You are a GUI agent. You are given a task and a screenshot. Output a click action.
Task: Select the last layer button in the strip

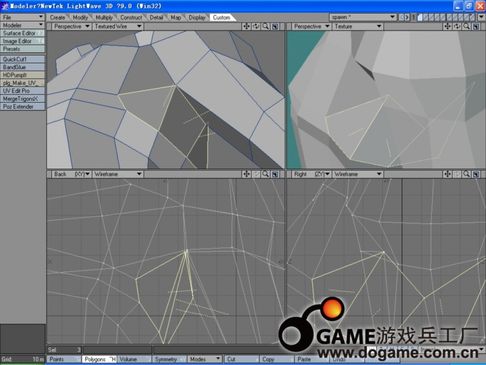[472, 17]
